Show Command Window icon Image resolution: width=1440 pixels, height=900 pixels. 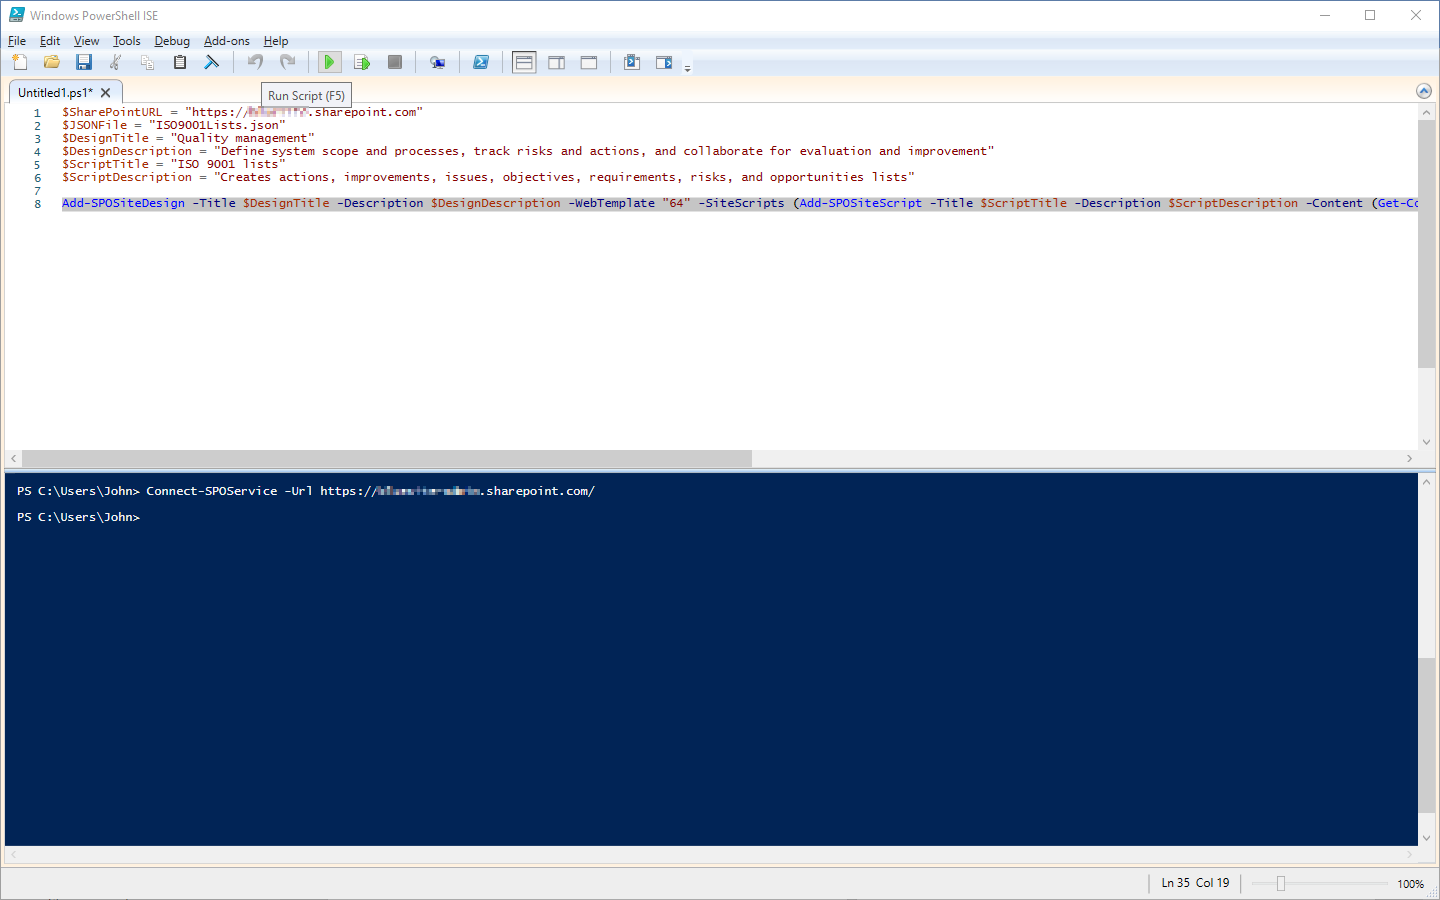pyautogui.click(x=632, y=62)
